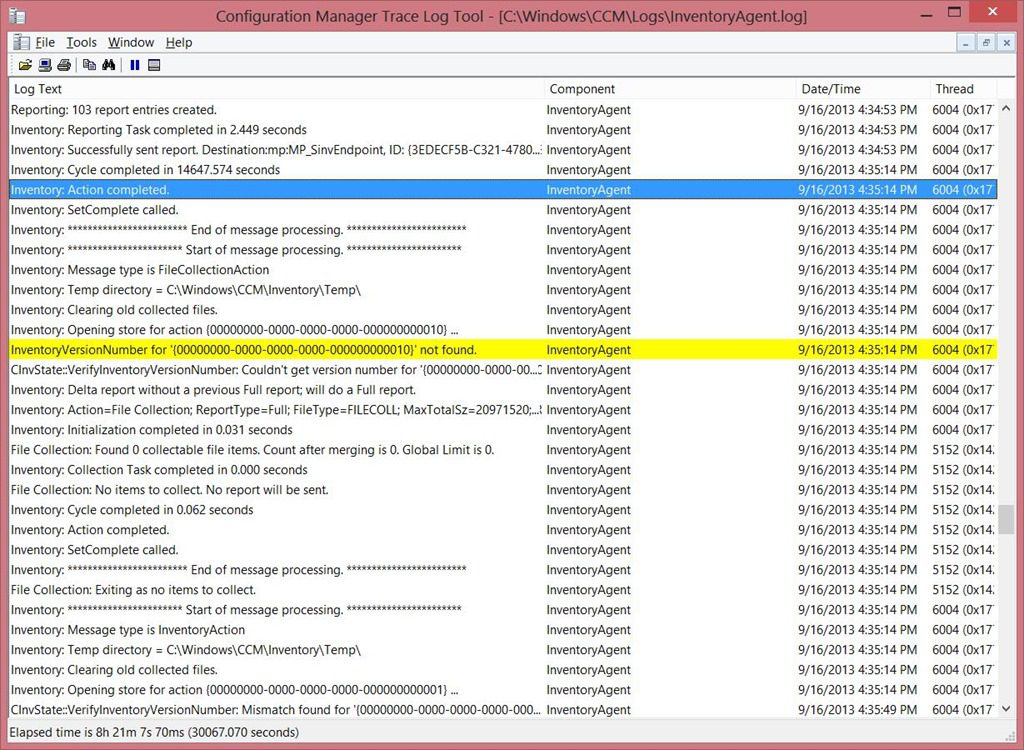This screenshot has width=1024, height=750.
Task: Select row 'Action=File Collection; ReportType=Full'
Action: [x=503, y=410]
